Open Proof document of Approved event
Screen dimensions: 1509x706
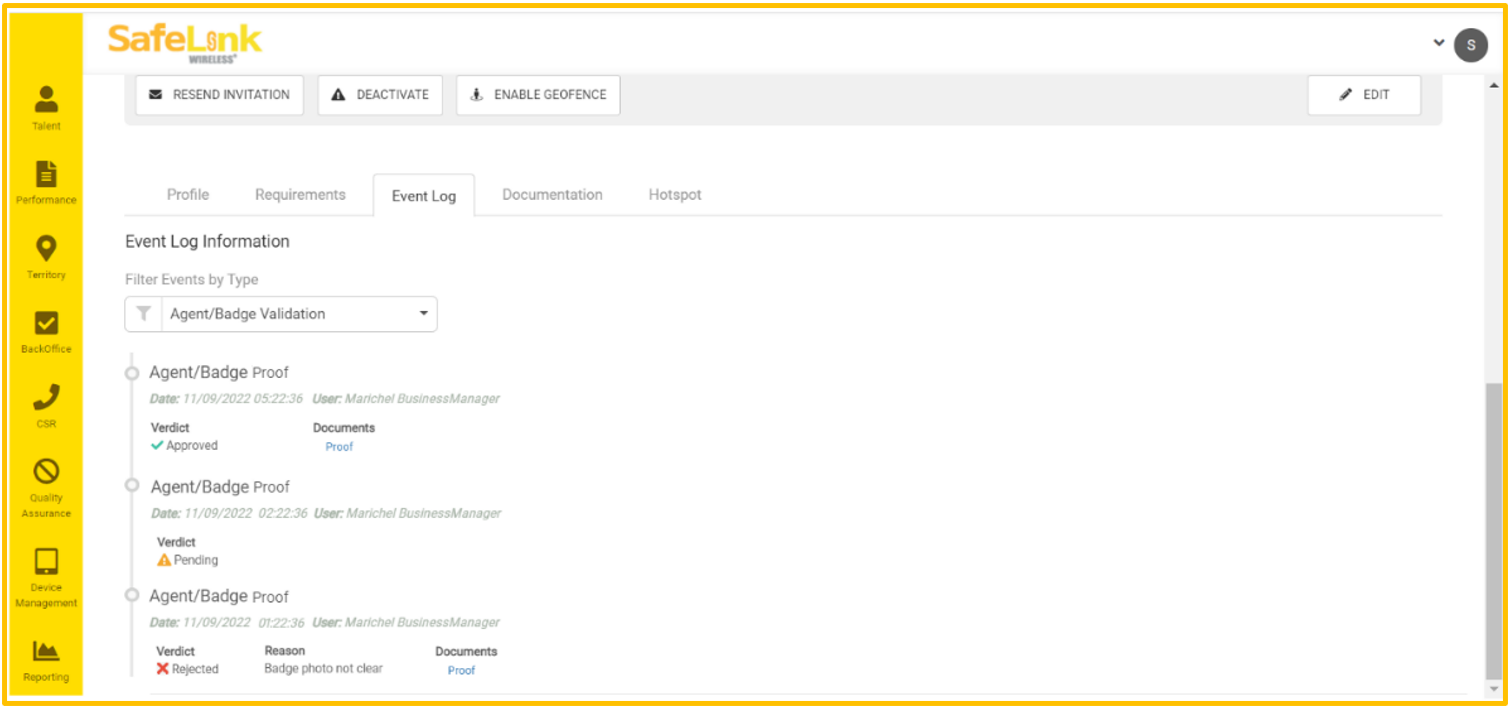[339, 447]
